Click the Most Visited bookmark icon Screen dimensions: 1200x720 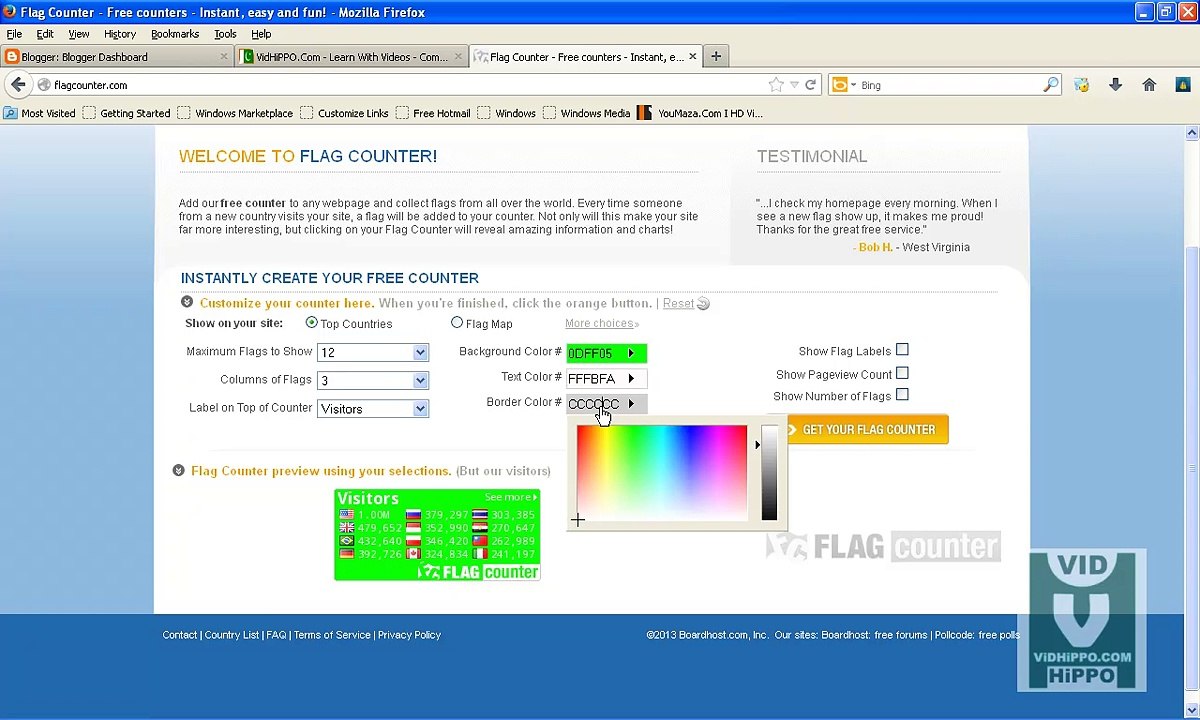pos(10,113)
